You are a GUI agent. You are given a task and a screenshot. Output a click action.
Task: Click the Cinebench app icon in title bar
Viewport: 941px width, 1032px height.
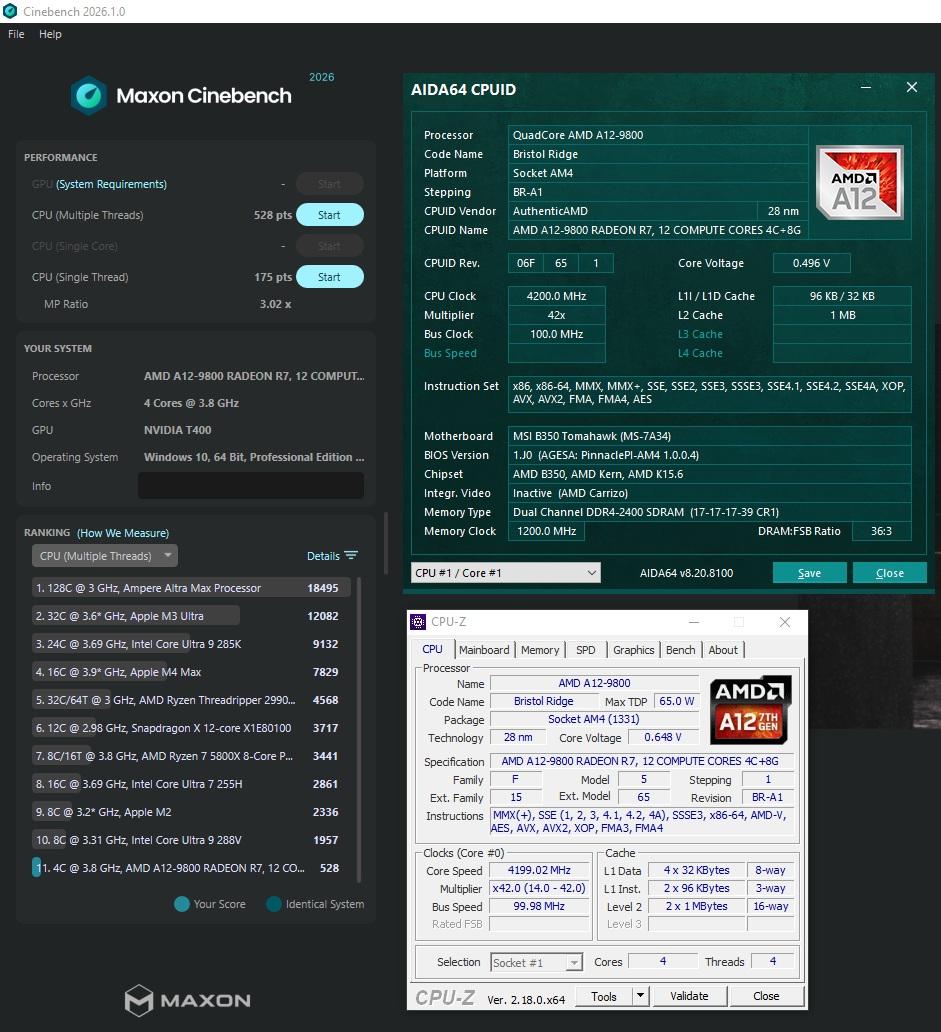pos(10,11)
